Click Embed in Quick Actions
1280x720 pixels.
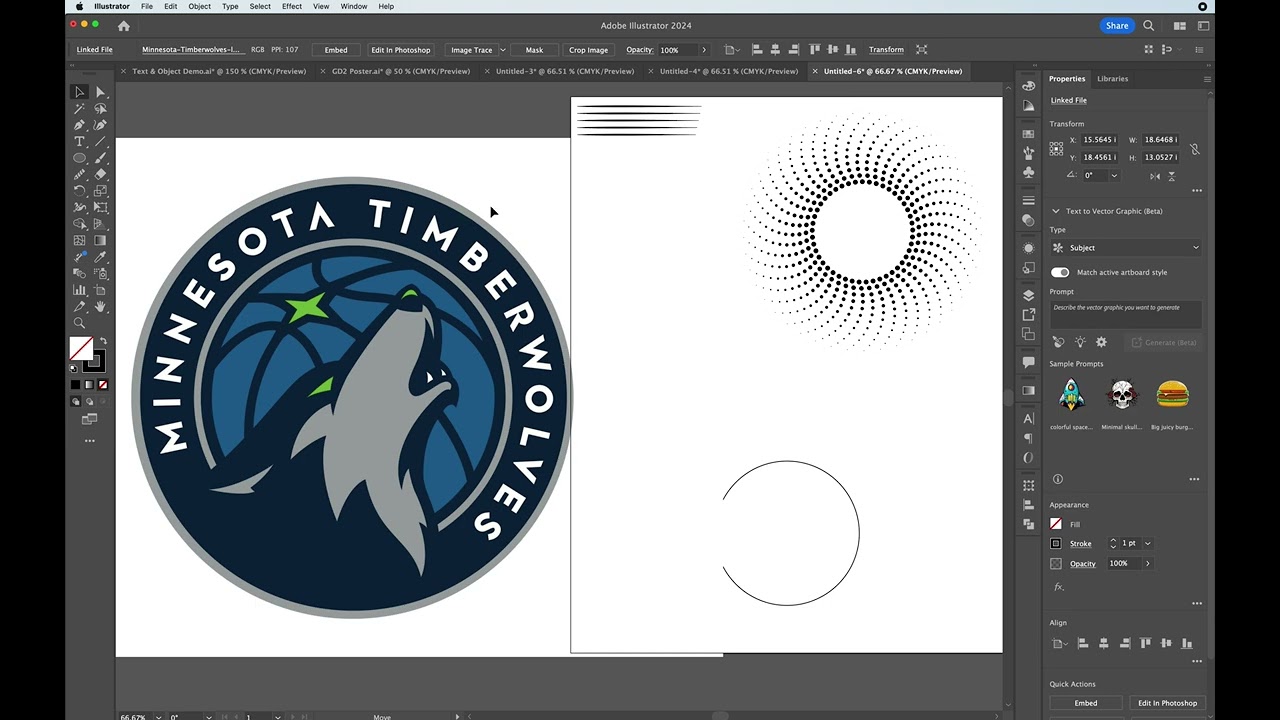(x=1085, y=703)
